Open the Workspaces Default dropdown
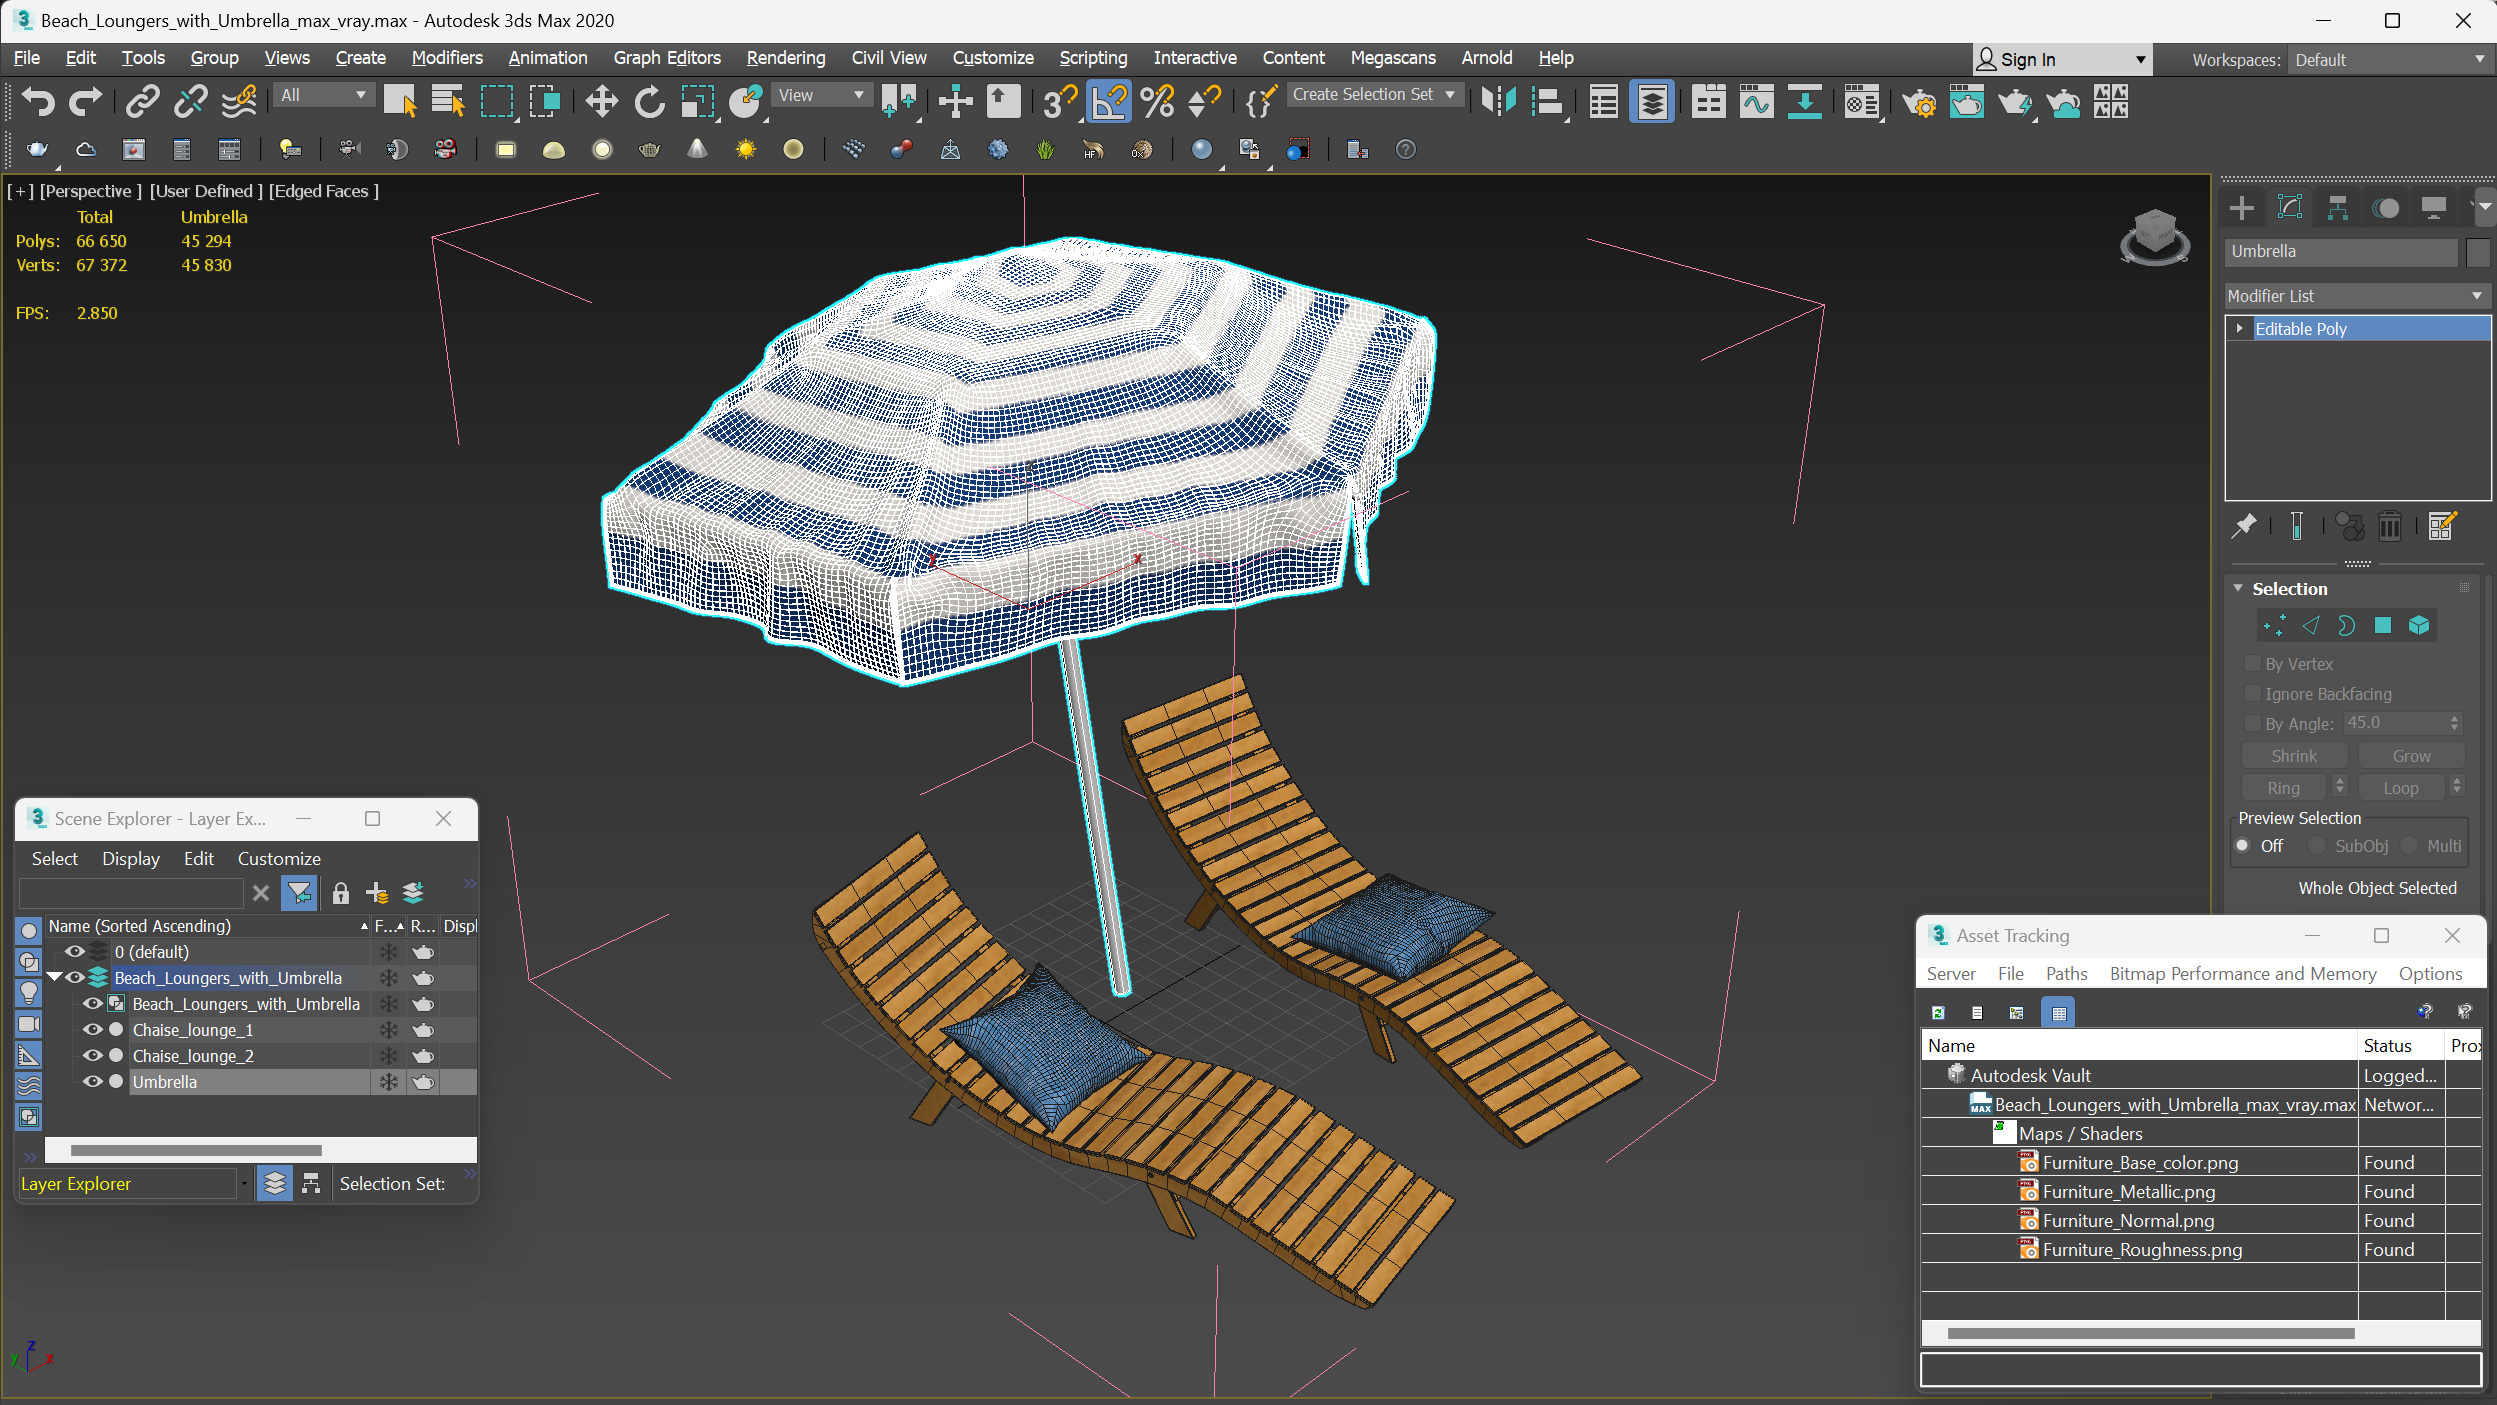2497x1405 pixels. 2389,60
